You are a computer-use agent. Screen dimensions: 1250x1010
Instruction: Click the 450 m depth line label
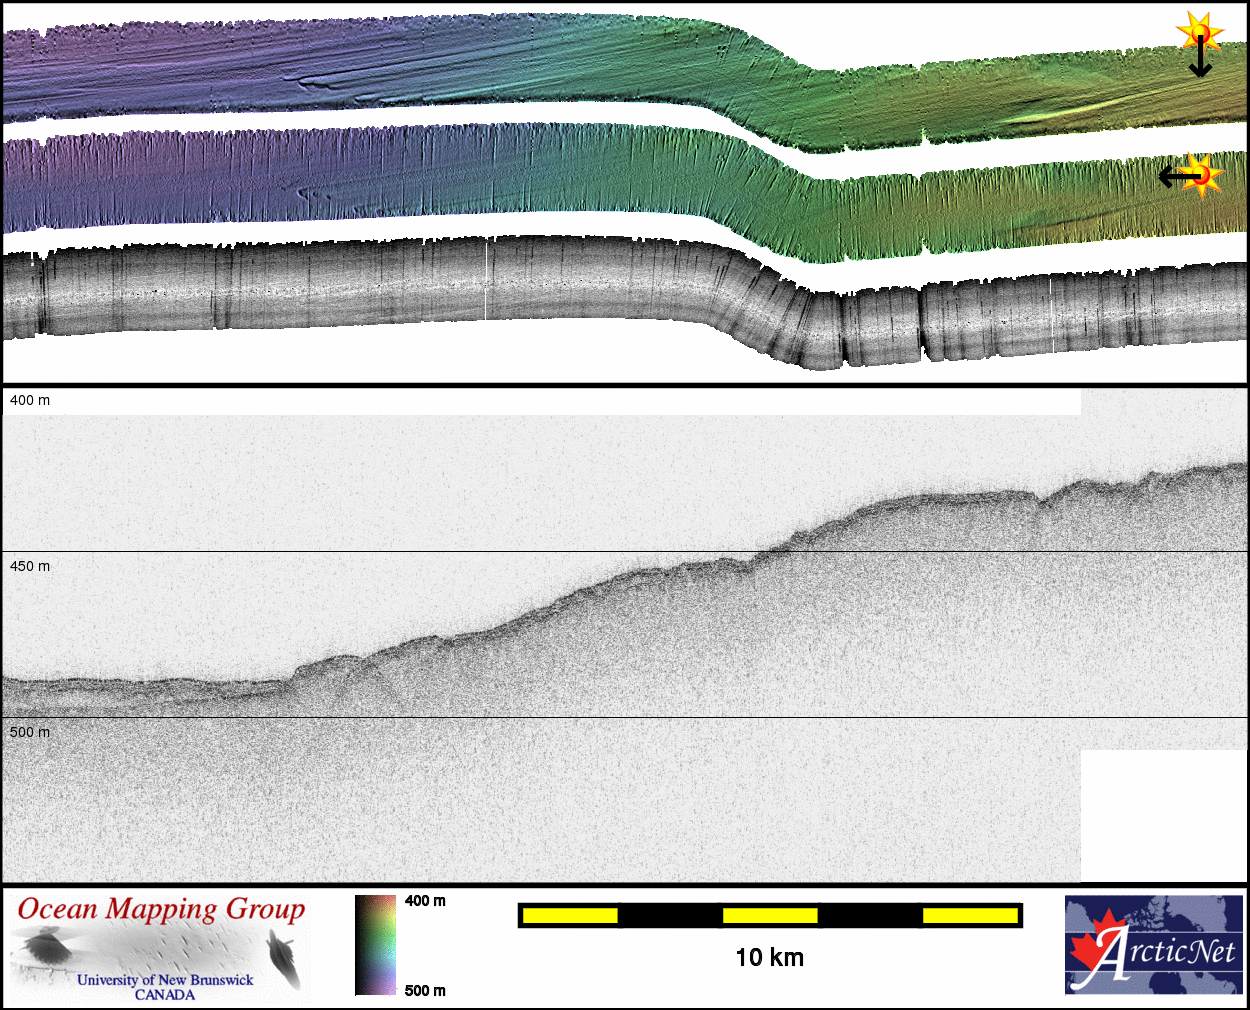[x=30, y=566]
